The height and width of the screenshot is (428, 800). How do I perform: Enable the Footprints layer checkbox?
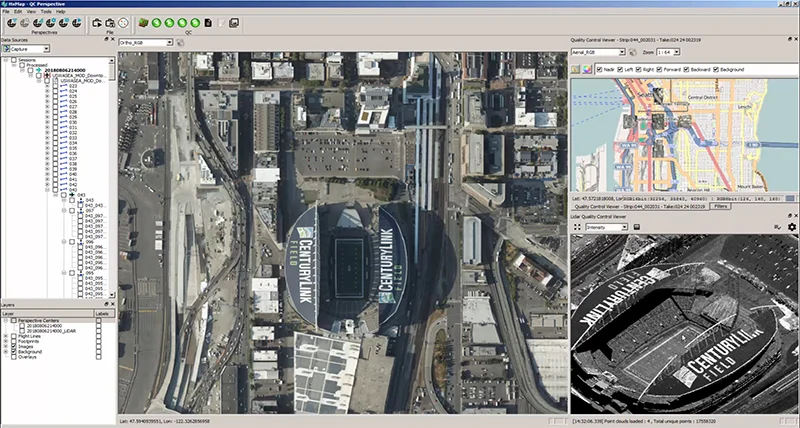coord(14,341)
